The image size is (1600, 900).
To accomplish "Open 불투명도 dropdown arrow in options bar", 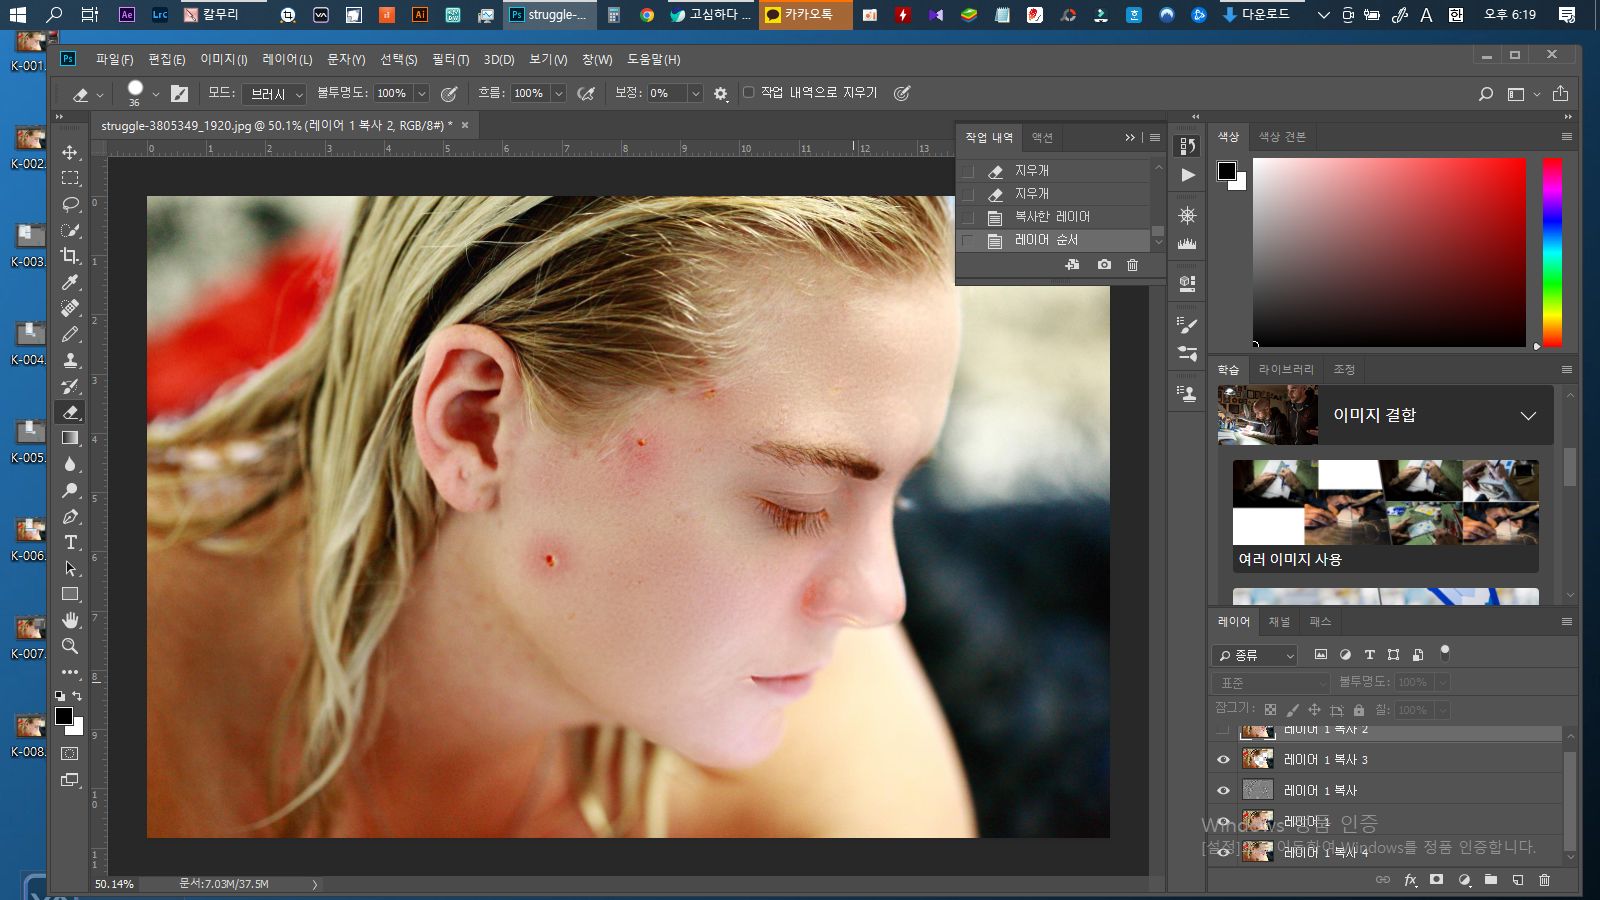I will point(422,93).
